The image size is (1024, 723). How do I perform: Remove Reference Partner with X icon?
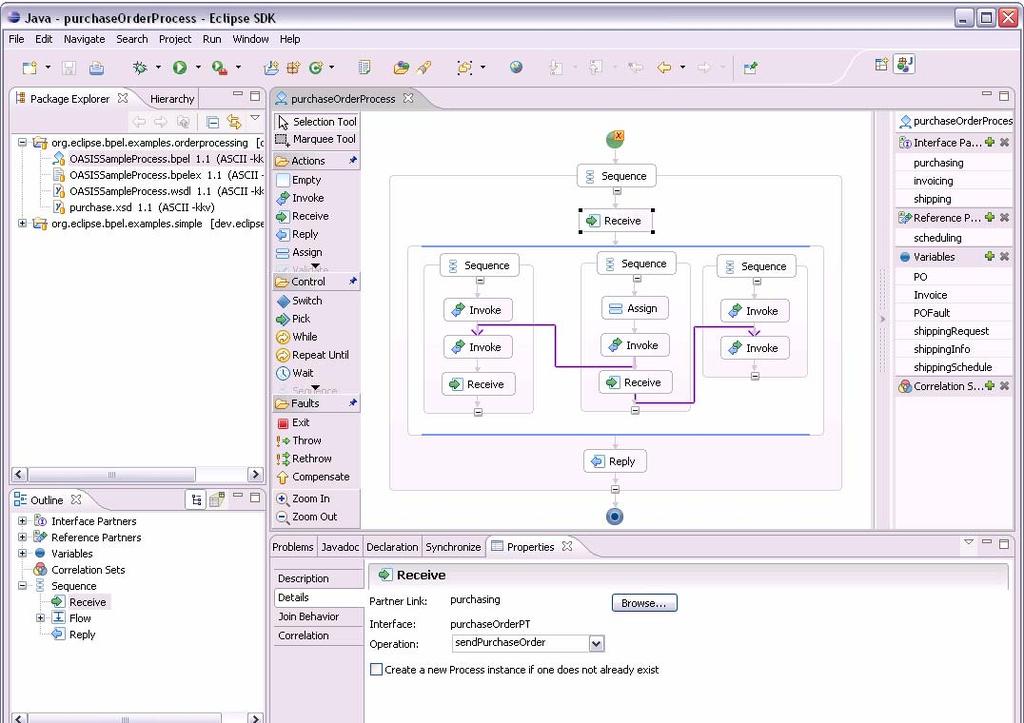[x=1004, y=217]
